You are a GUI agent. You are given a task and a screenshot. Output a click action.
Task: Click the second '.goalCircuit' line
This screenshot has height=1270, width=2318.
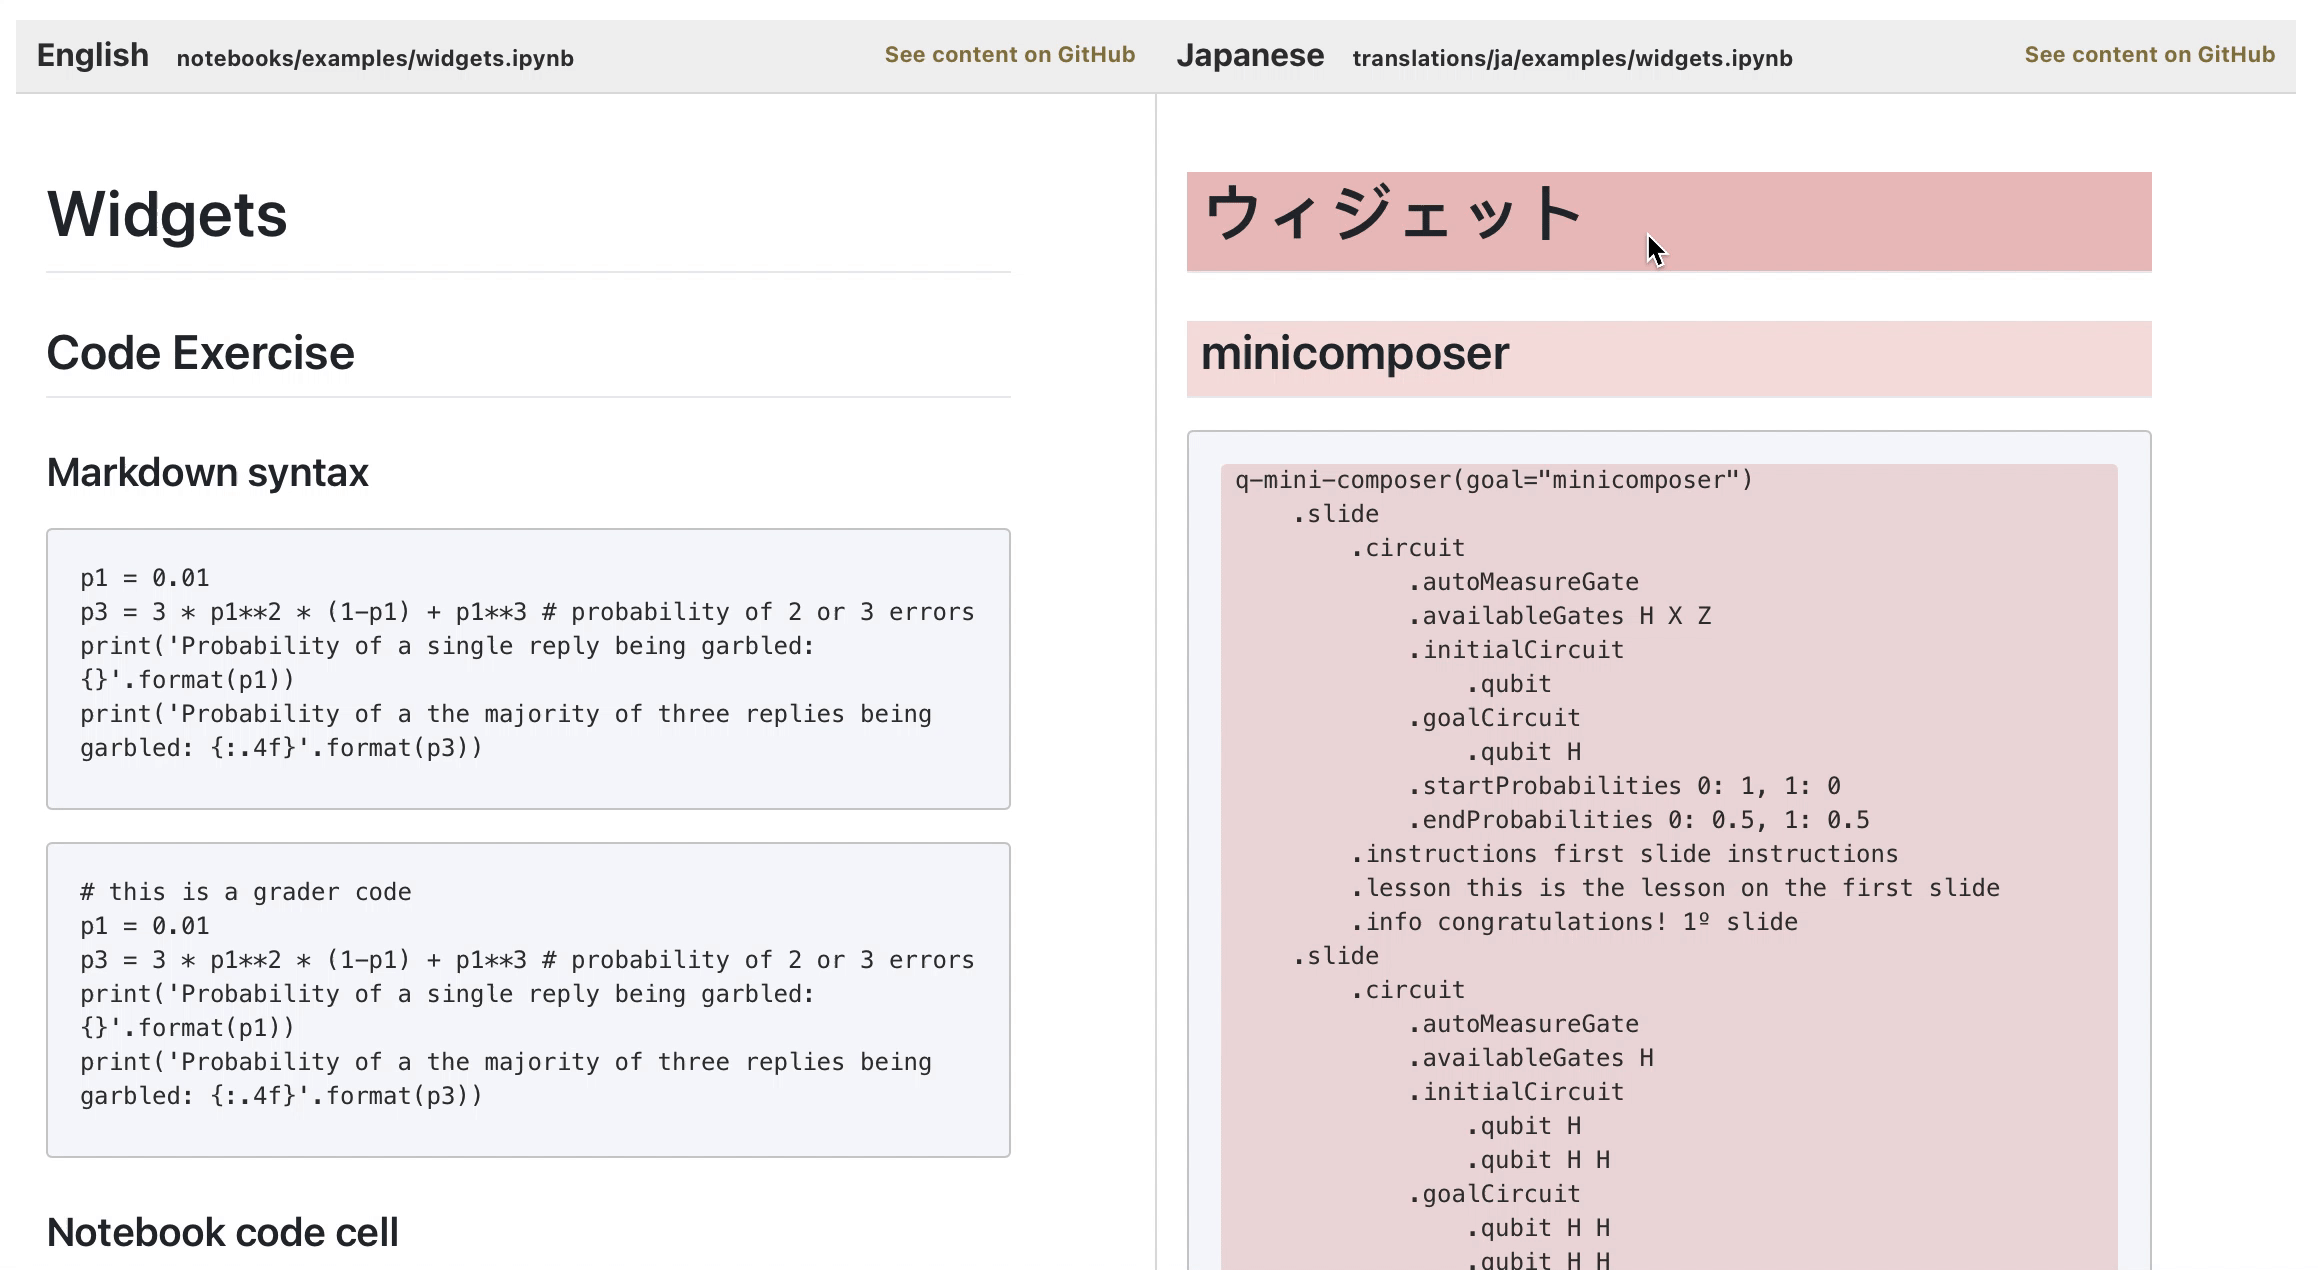click(x=1495, y=1194)
